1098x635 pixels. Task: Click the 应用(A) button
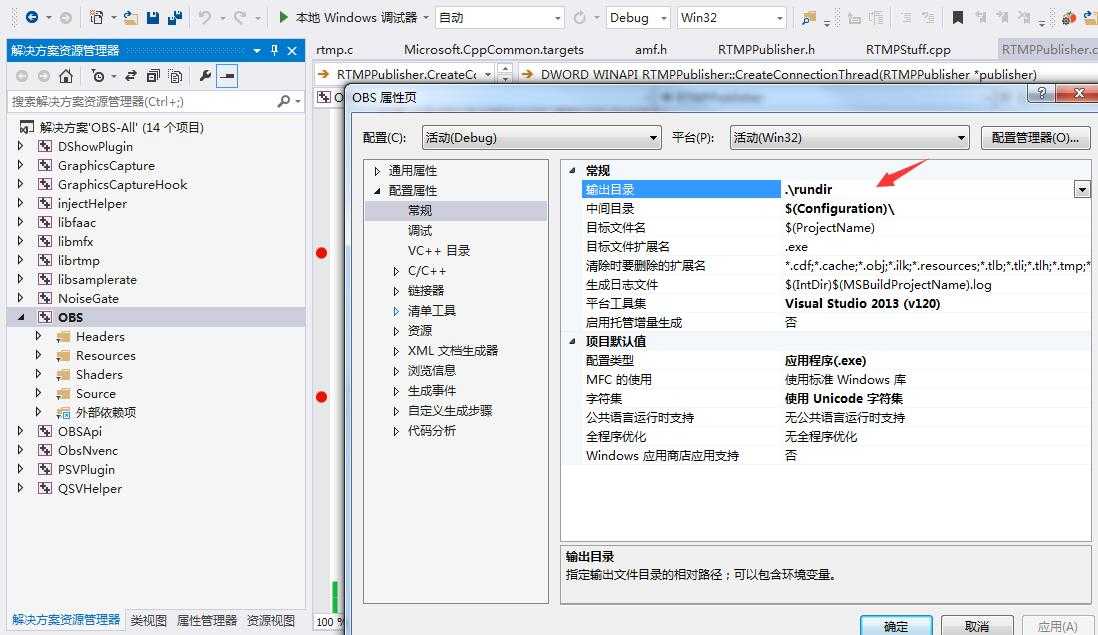point(1057,626)
